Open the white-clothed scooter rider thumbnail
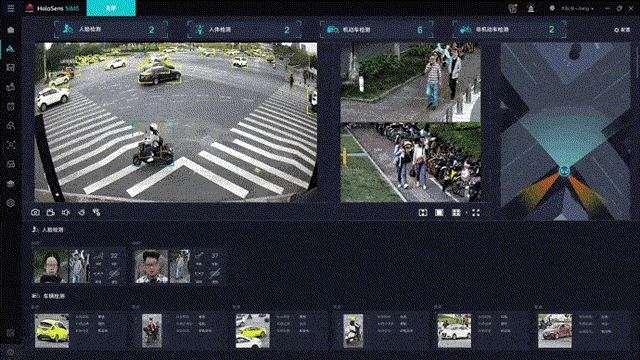The width and height of the screenshot is (640, 360). (353, 331)
